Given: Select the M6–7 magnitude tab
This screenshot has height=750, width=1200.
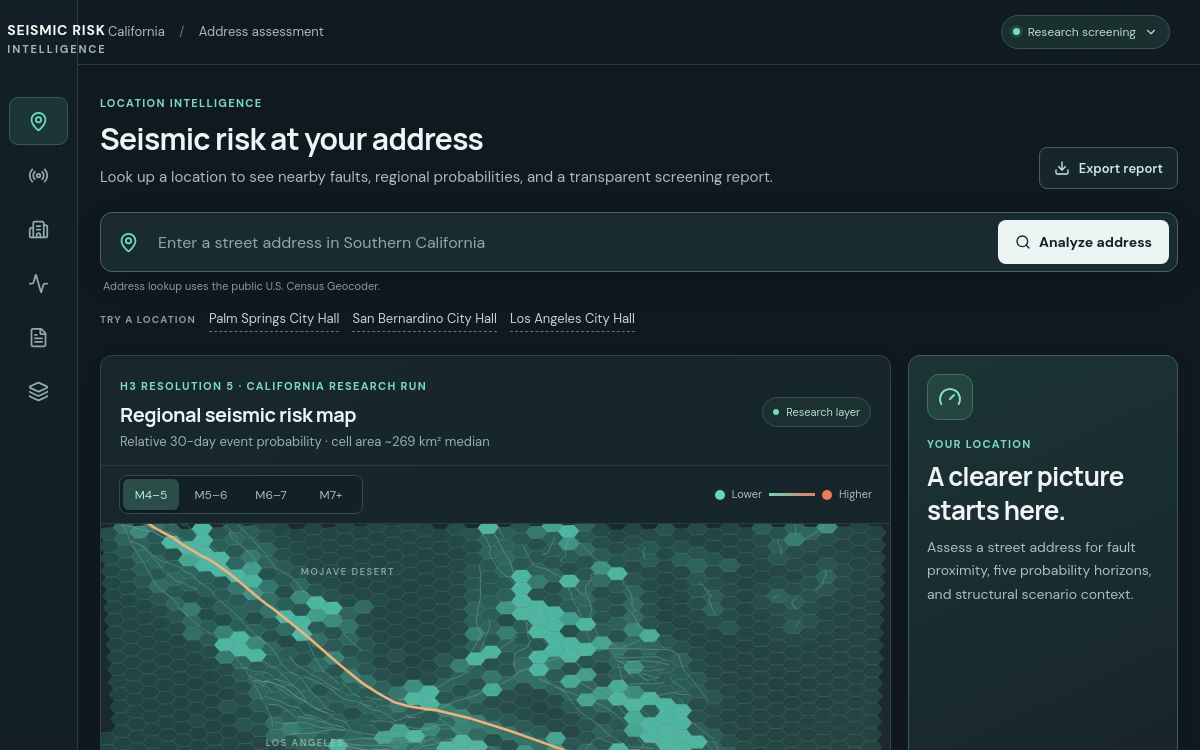Looking at the screenshot, I should 271,495.
